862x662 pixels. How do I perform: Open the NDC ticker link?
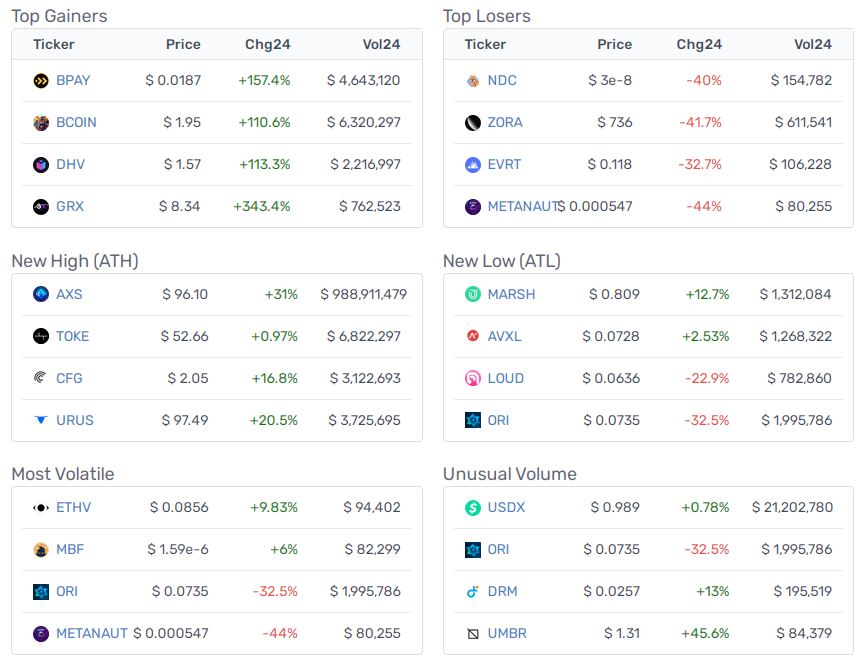click(x=502, y=80)
